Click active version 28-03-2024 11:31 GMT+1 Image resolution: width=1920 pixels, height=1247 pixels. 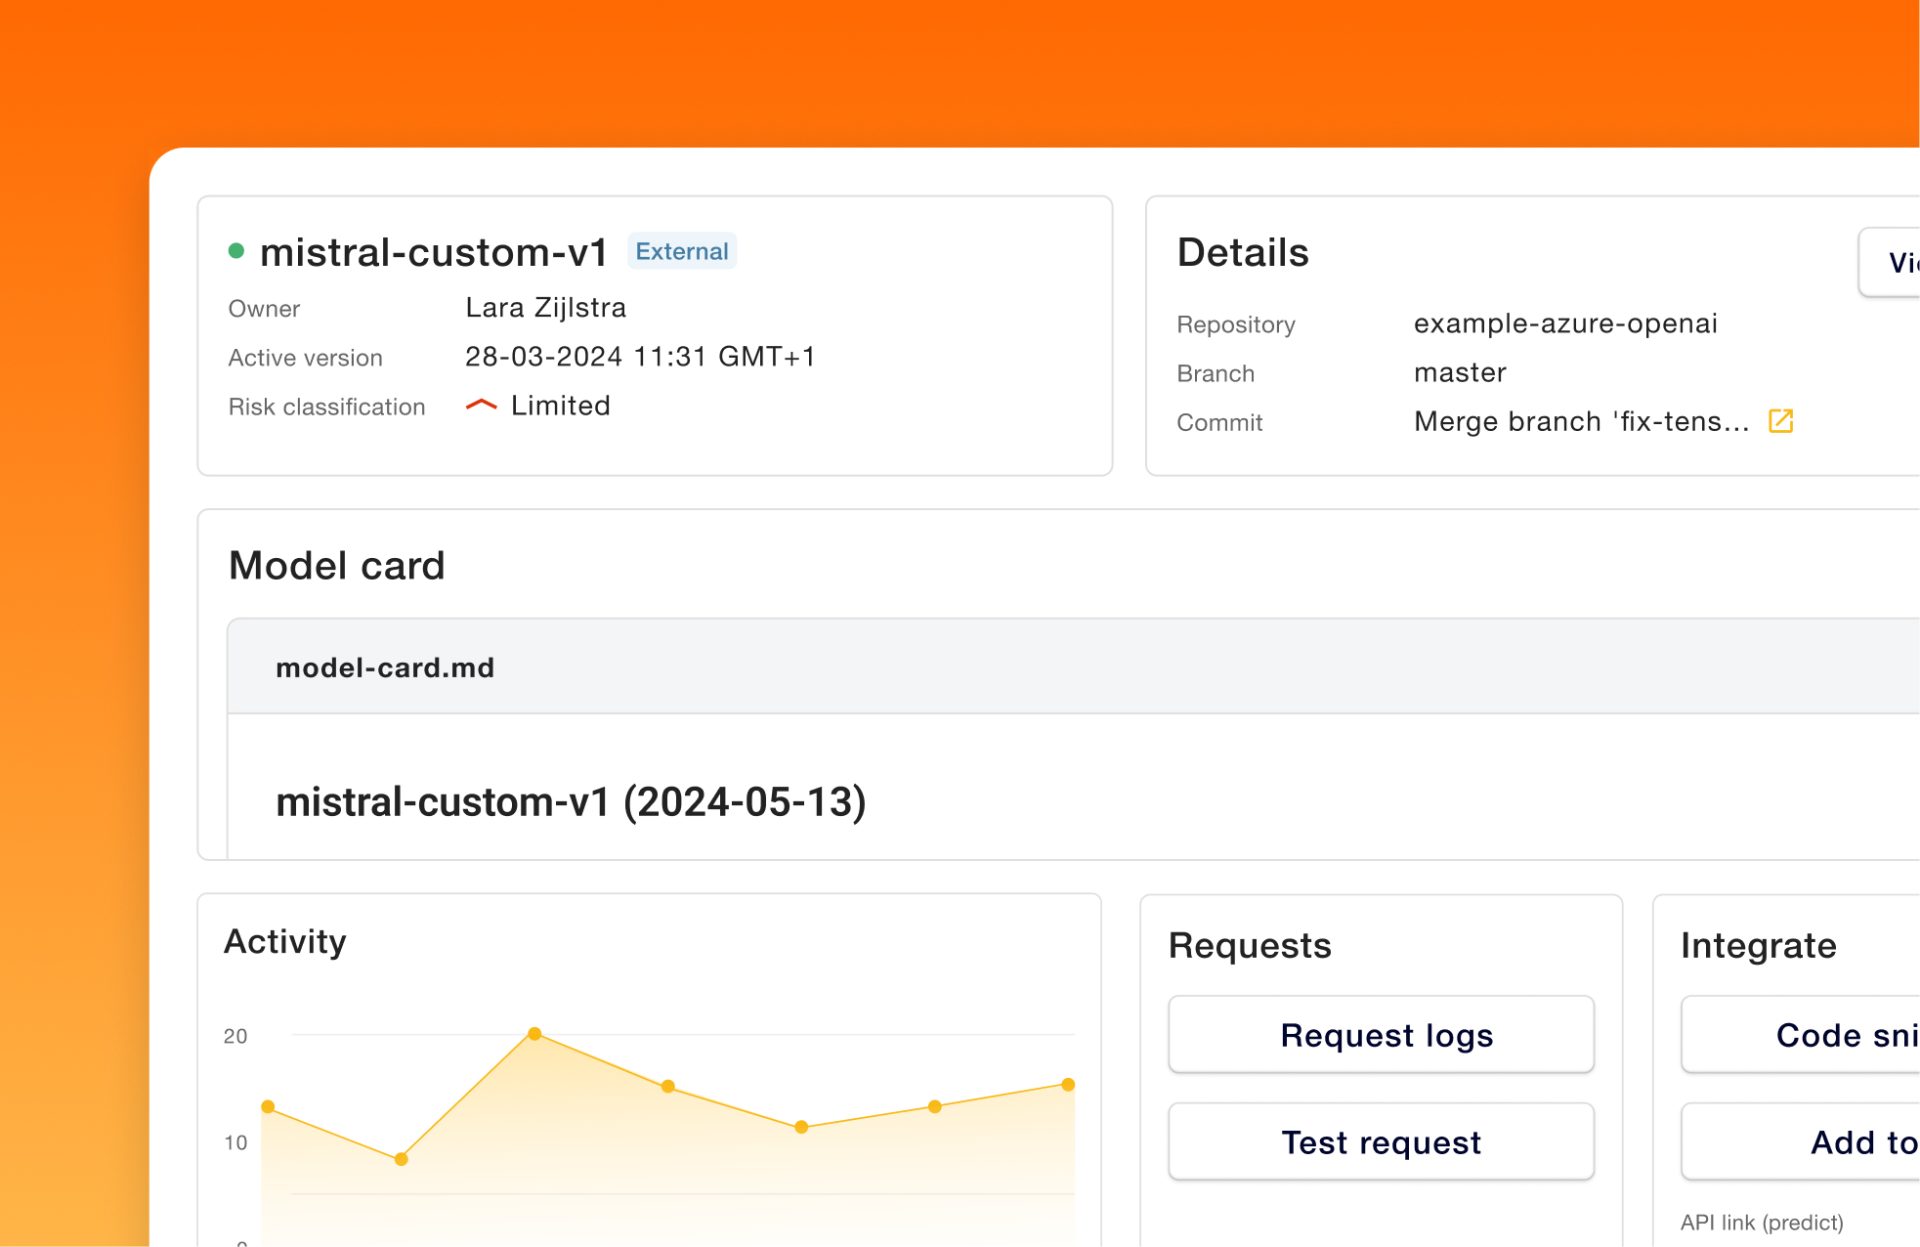(x=640, y=356)
